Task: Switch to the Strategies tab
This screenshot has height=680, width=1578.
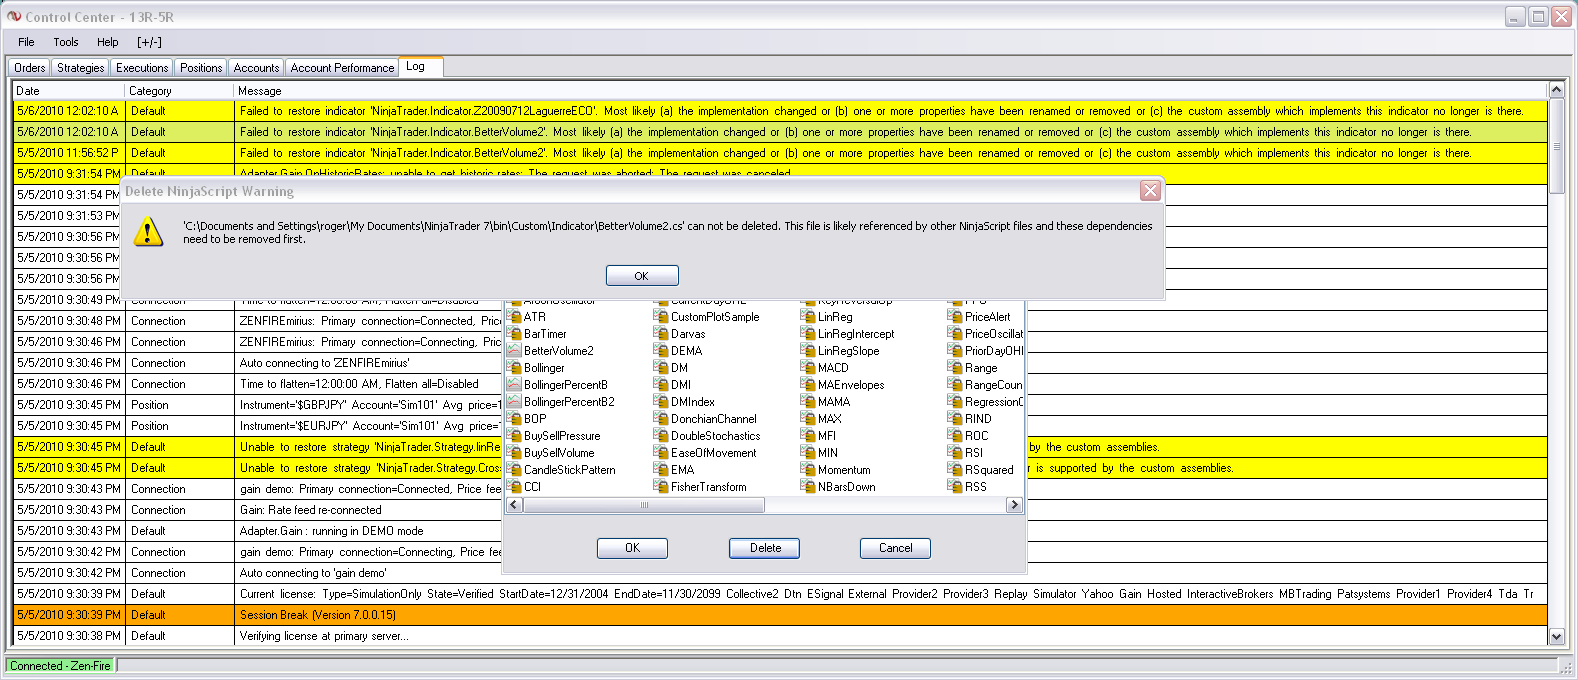Action: coord(80,68)
